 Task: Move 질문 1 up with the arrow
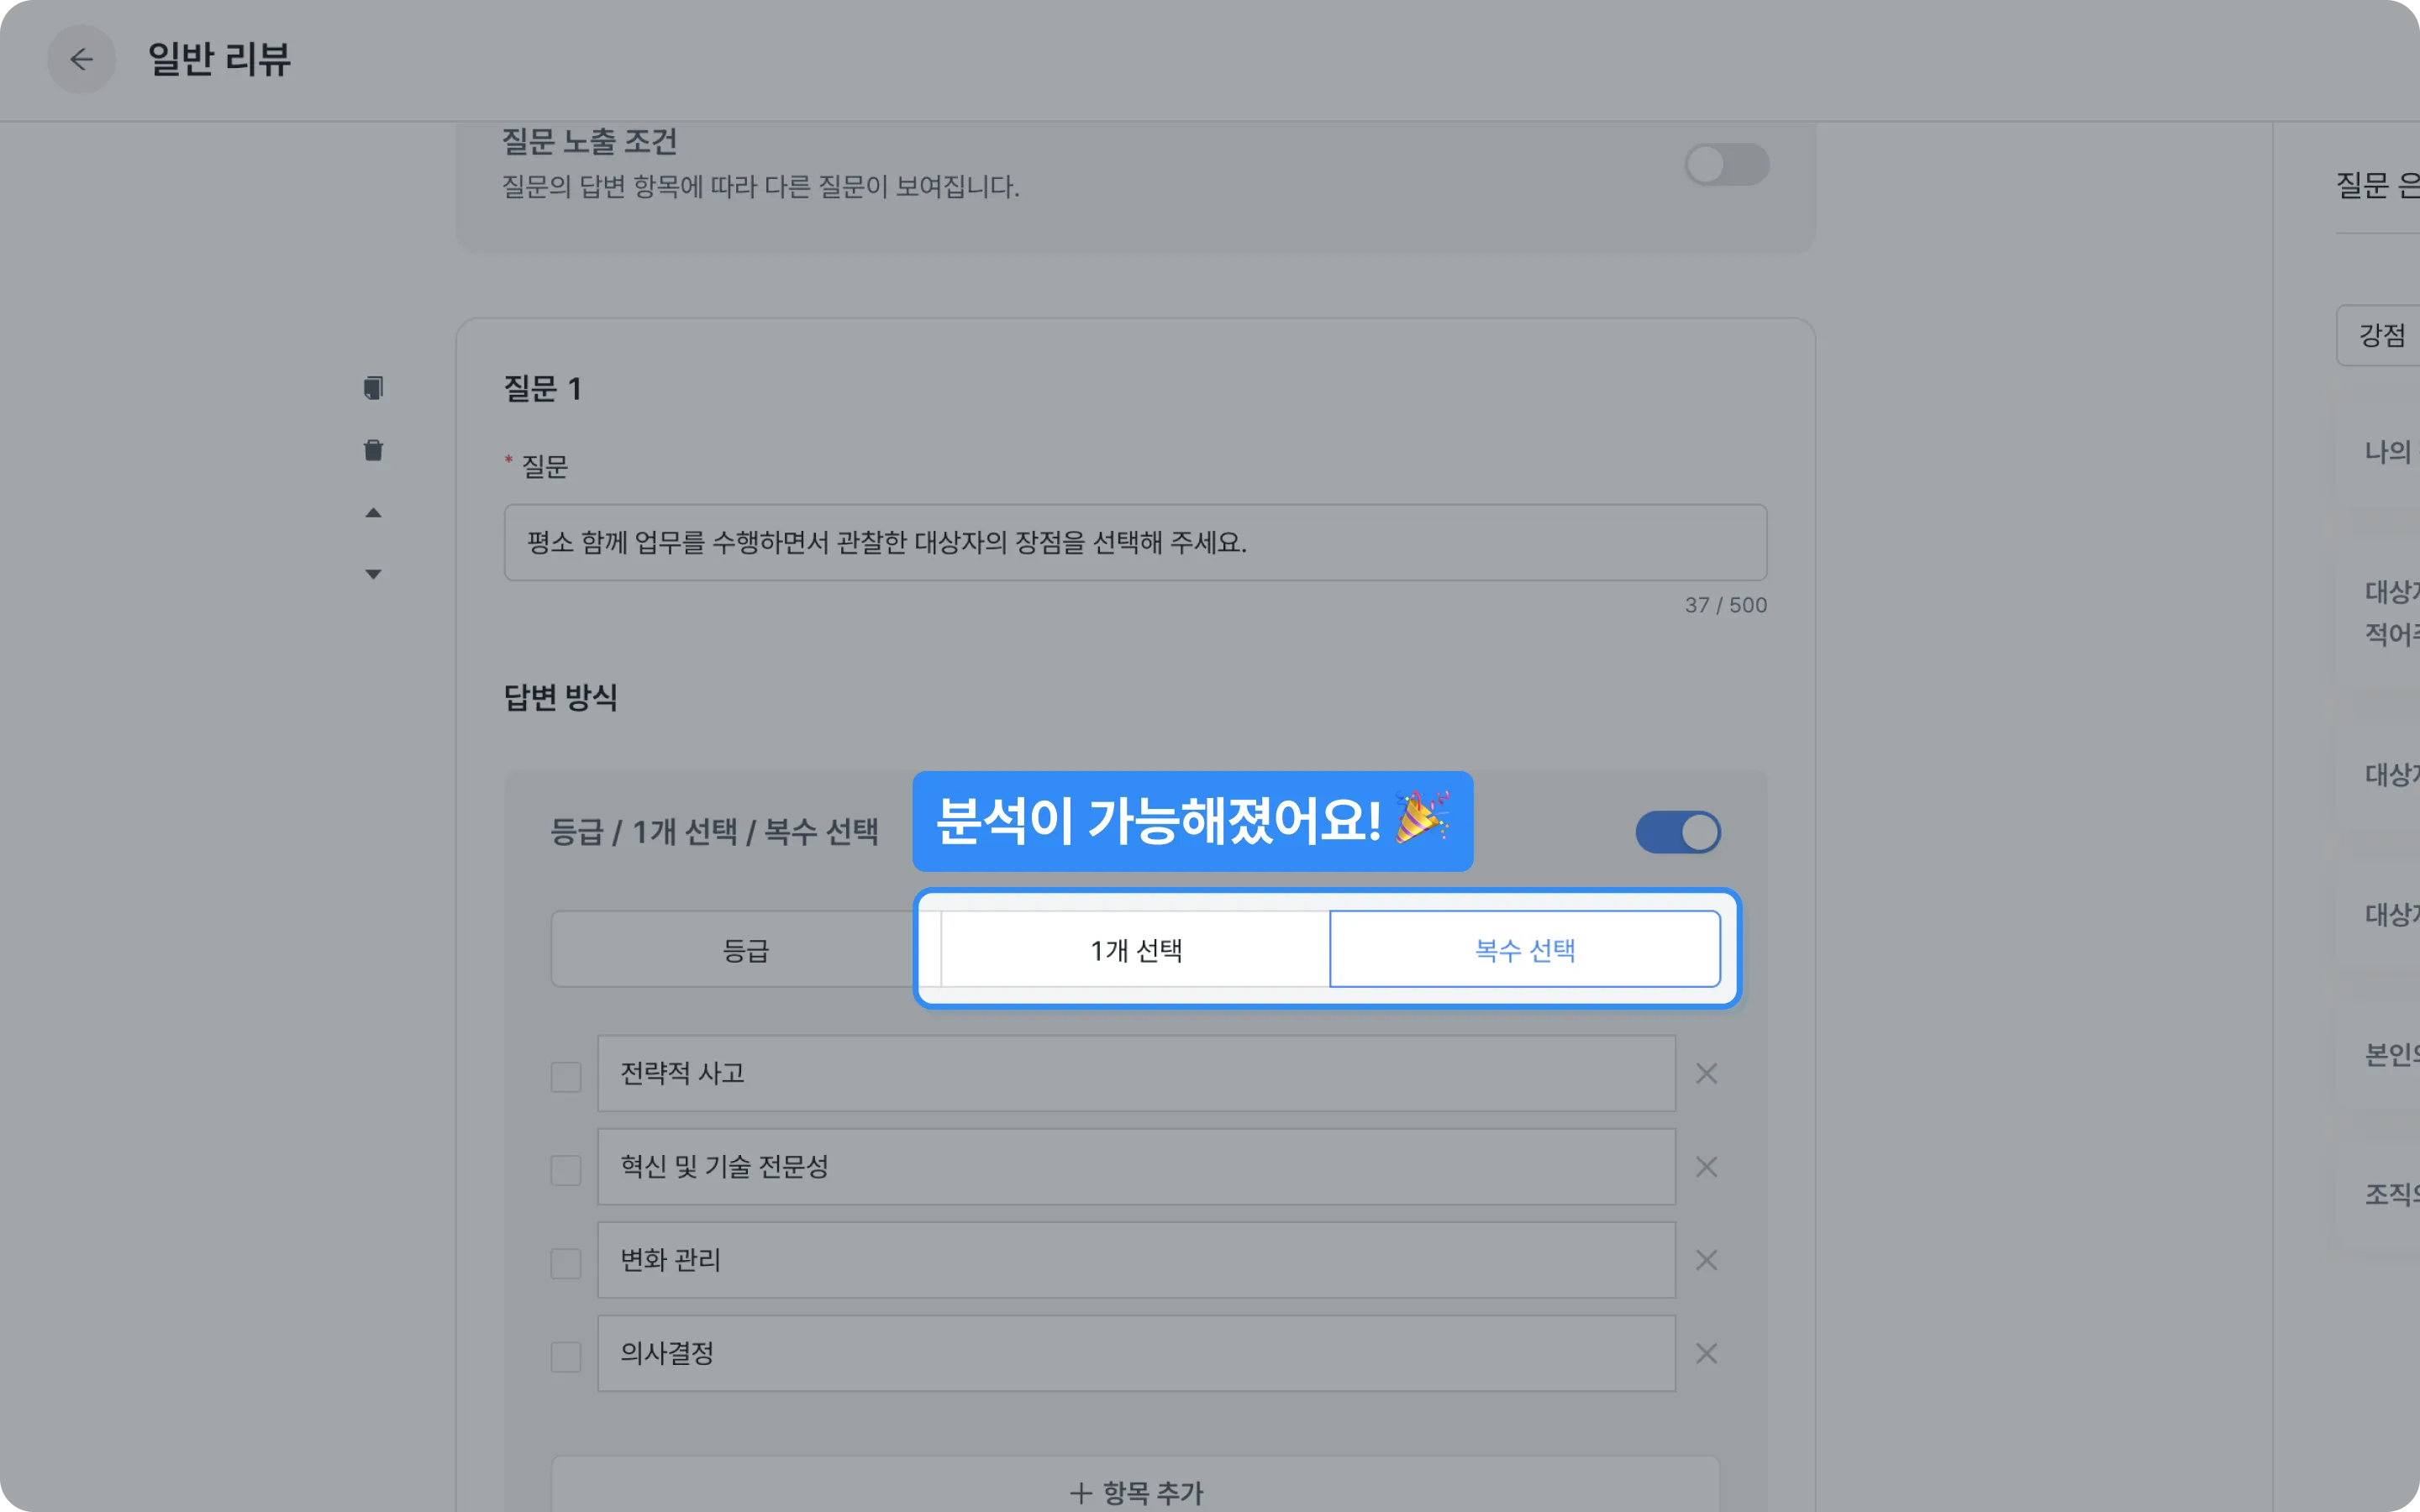point(373,513)
